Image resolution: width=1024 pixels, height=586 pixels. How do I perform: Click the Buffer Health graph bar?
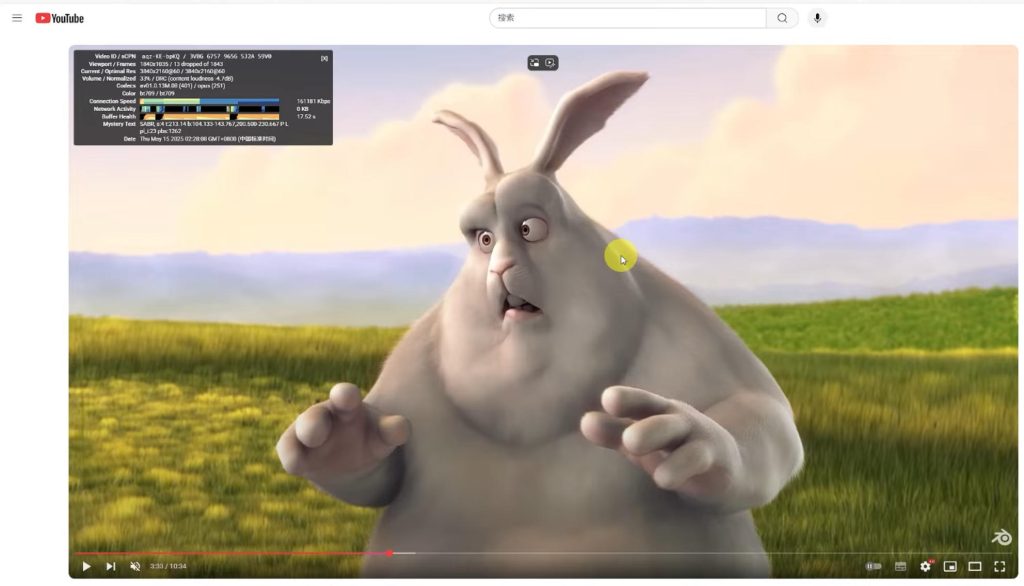[x=209, y=116]
